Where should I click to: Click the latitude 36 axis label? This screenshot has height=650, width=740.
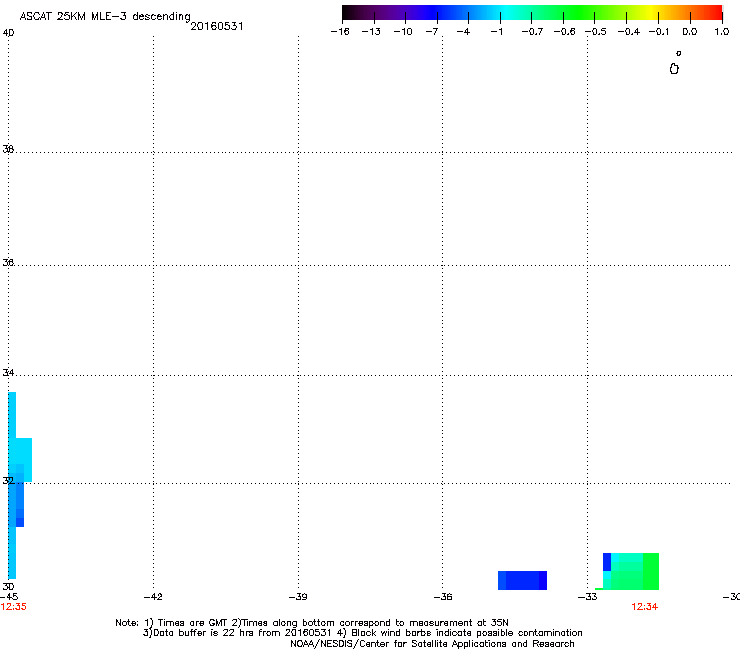pyautogui.click(x=8, y=262)
